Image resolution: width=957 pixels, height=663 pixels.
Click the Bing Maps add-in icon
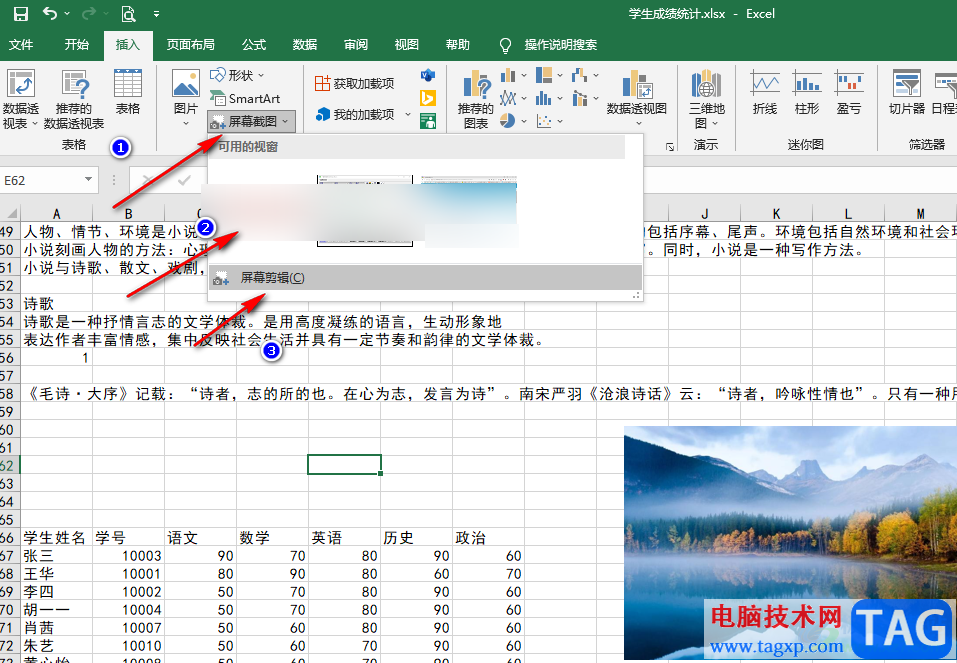pyautogui.click(x=428, y=98)
